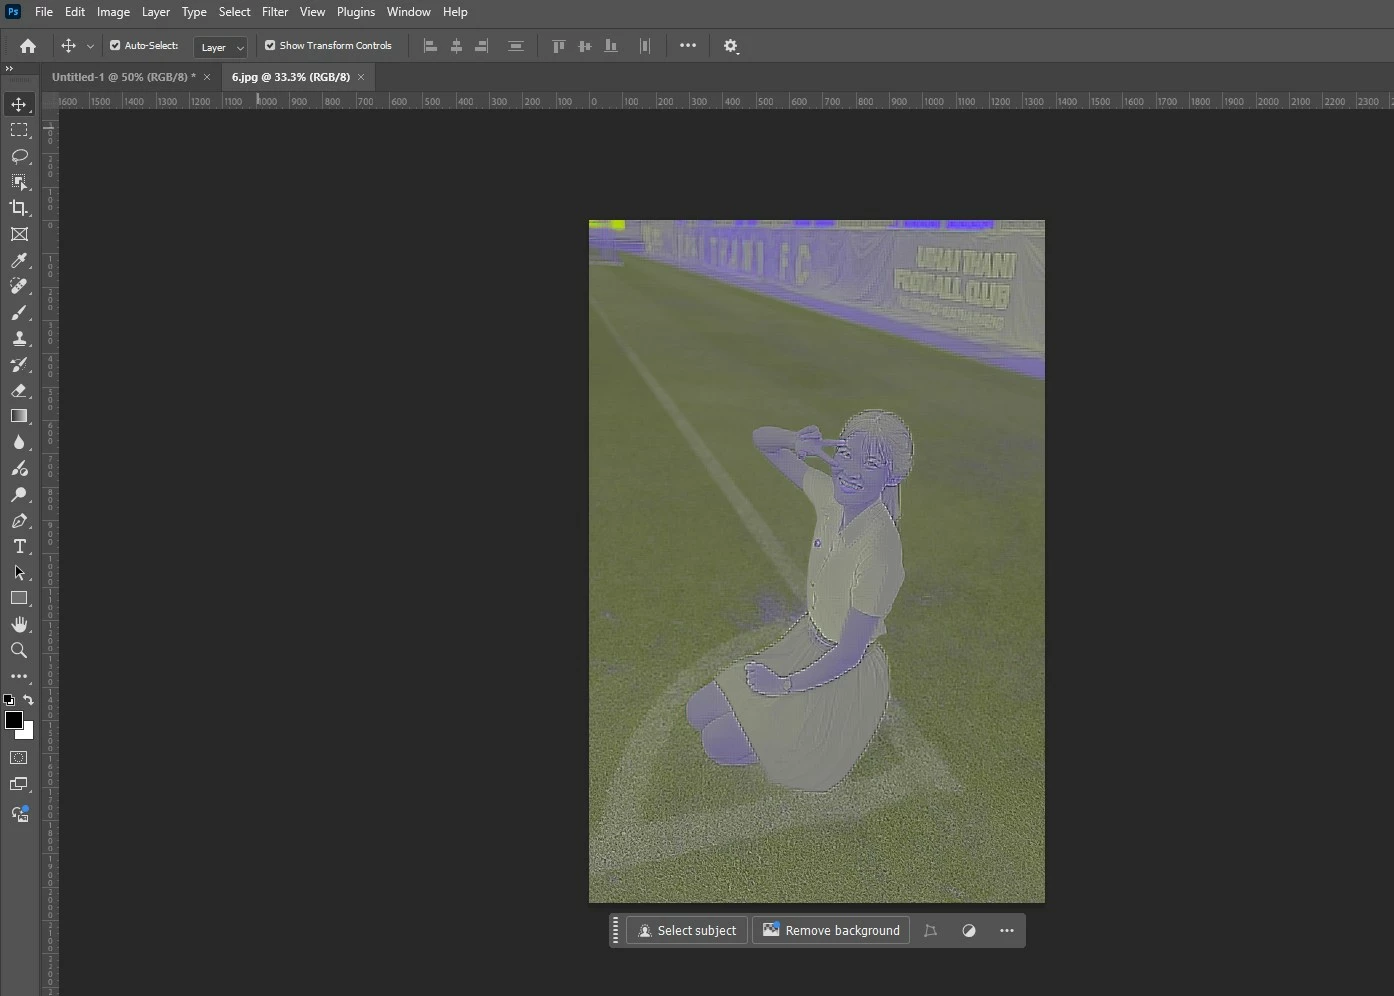Align right edges in options bar

(x=481, y=46)
